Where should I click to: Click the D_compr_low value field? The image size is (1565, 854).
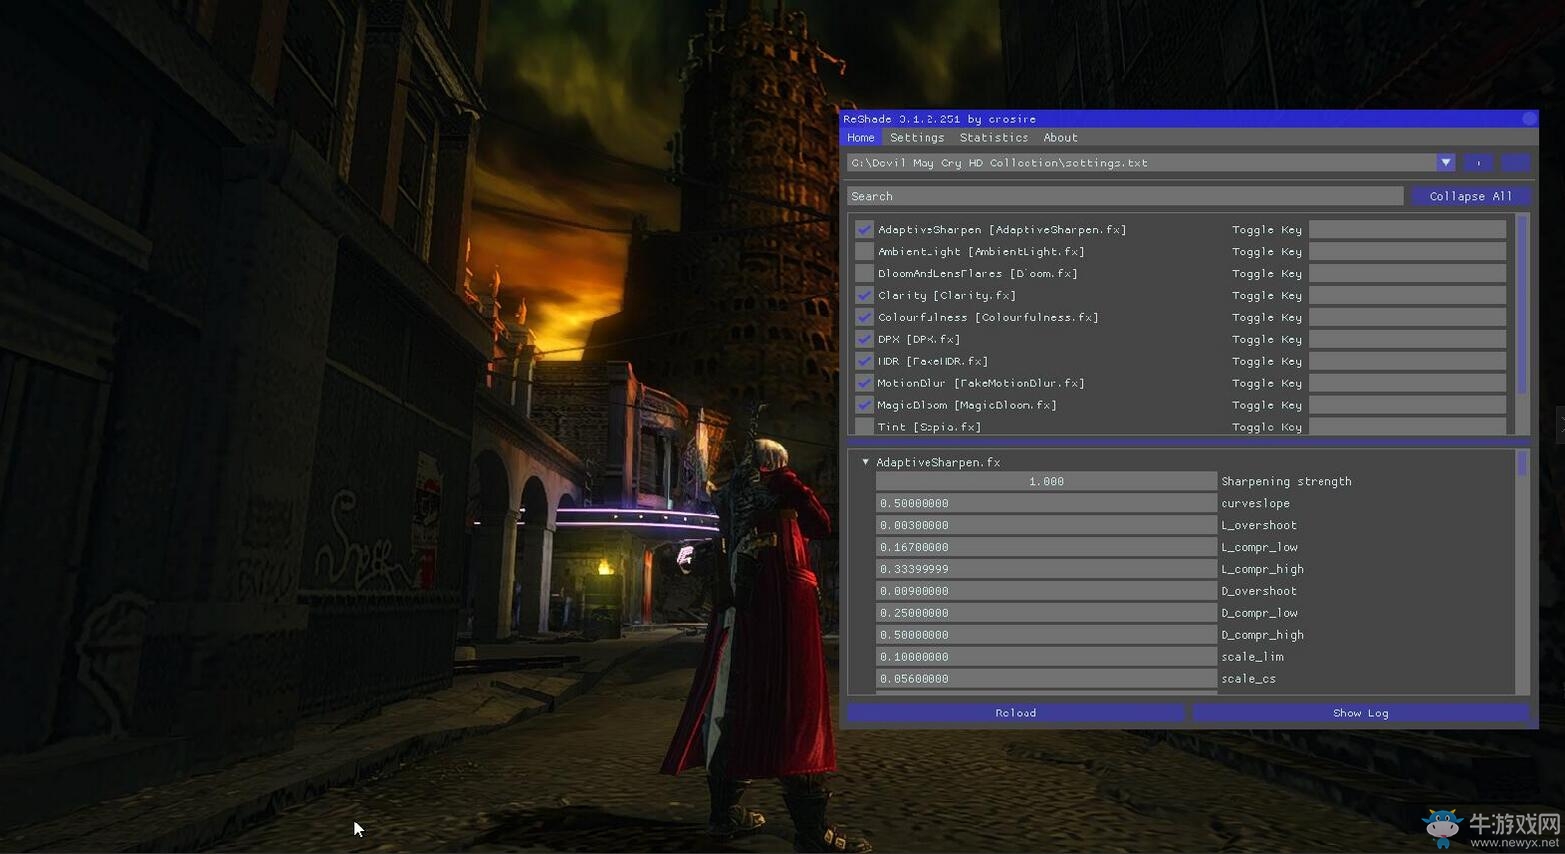(x=1046, y=614)
